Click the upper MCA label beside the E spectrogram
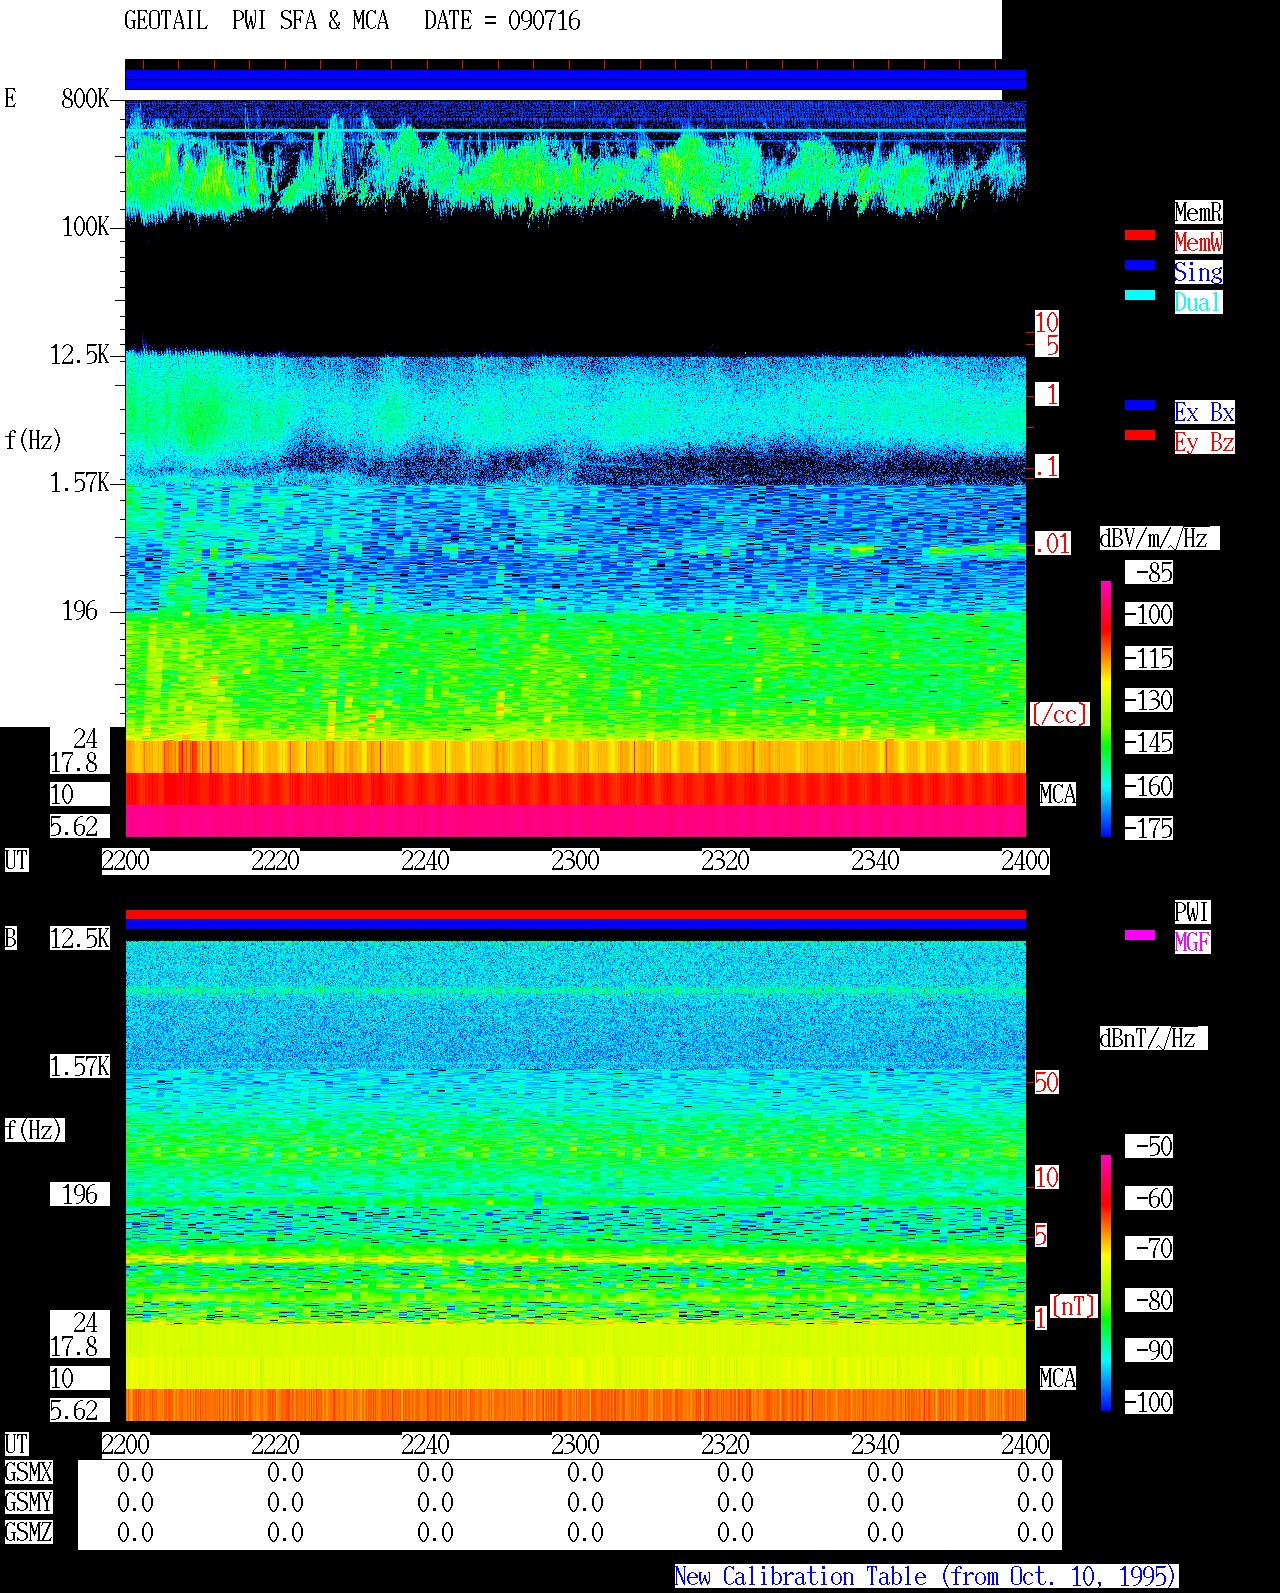 coord(1058,795)
